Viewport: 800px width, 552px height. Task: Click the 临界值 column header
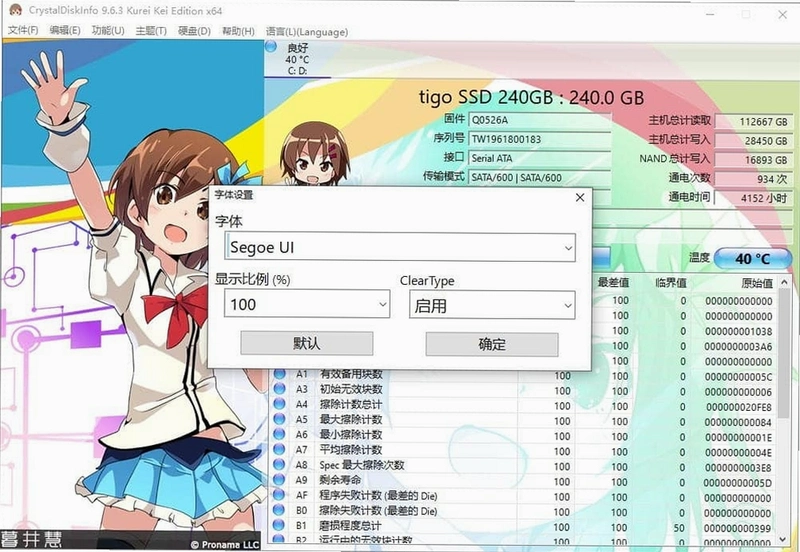click(670, 282)
